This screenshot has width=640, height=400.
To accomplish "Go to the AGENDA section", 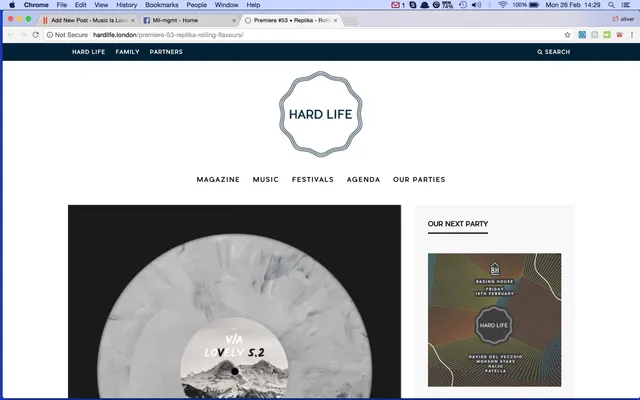I will (x=363, y=180).
